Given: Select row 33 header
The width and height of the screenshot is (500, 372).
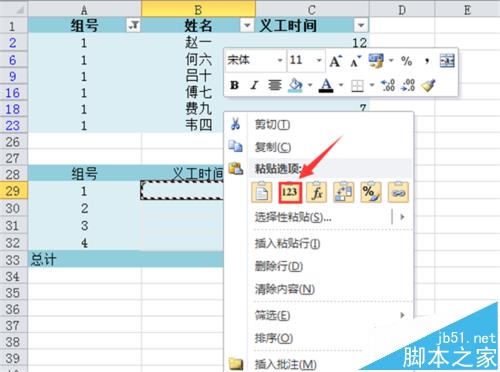Looking at the screenshot, I should [13, 260].
